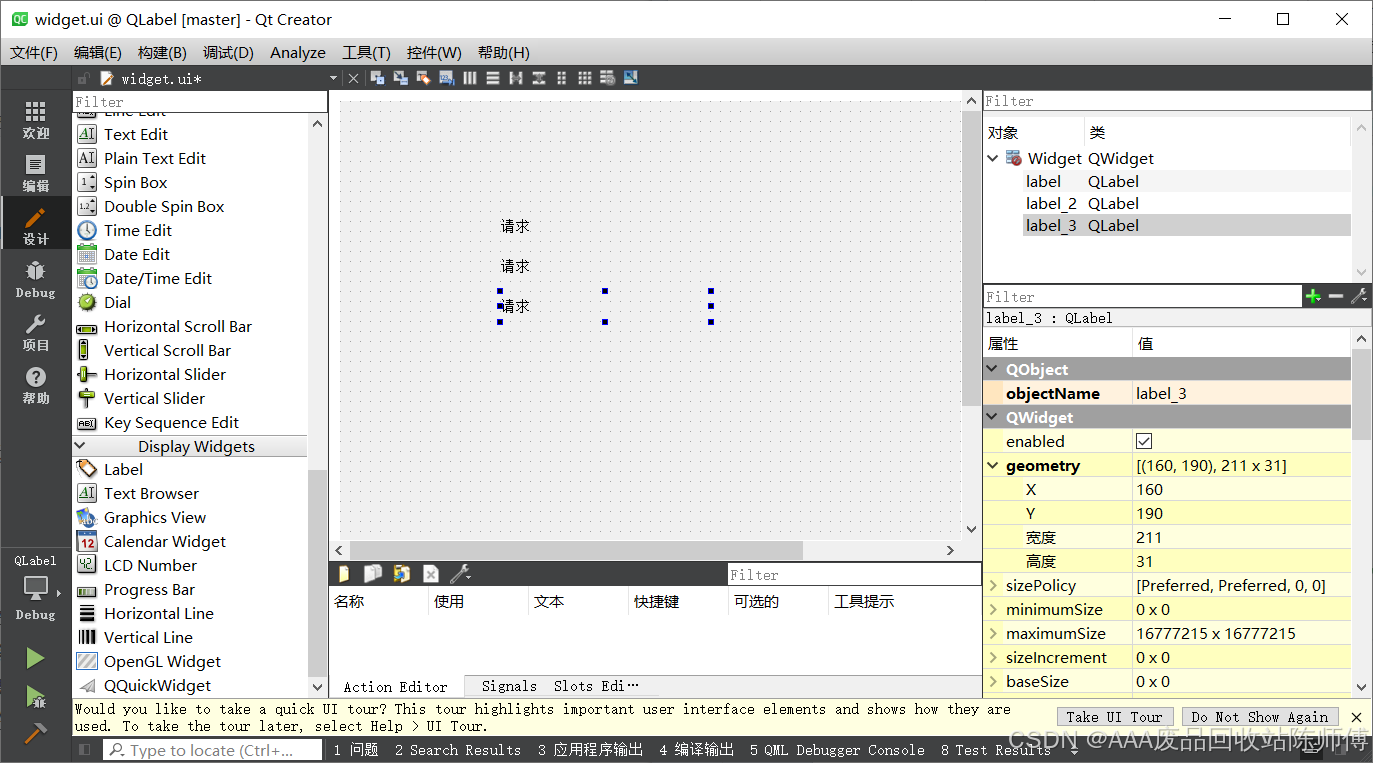
Task: Click the Adjust Size icon
Action: (x=631, y=78)
